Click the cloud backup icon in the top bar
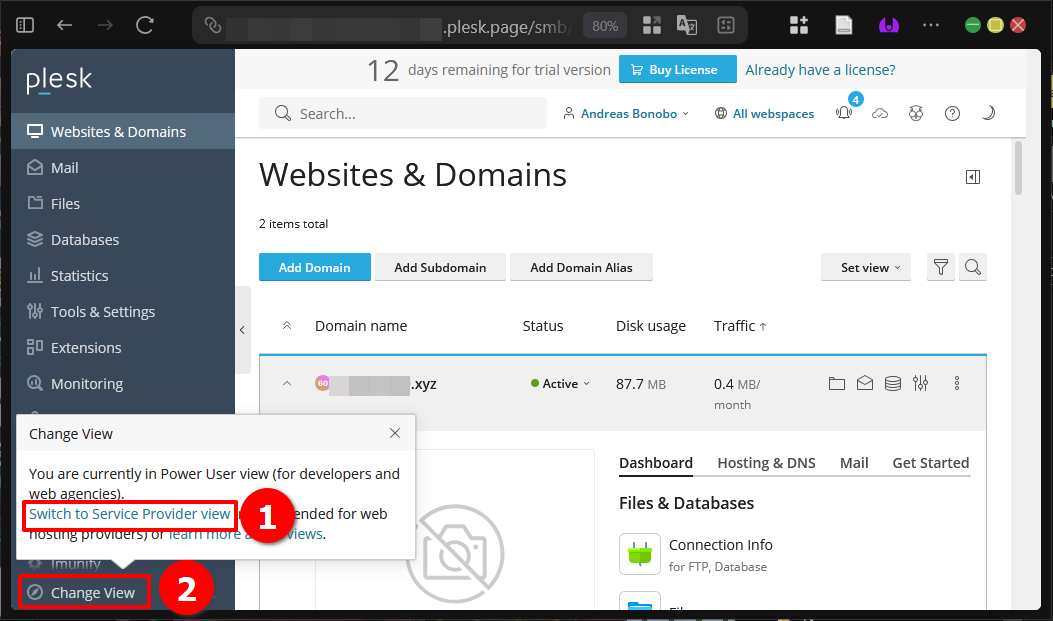 click(880, 113)
